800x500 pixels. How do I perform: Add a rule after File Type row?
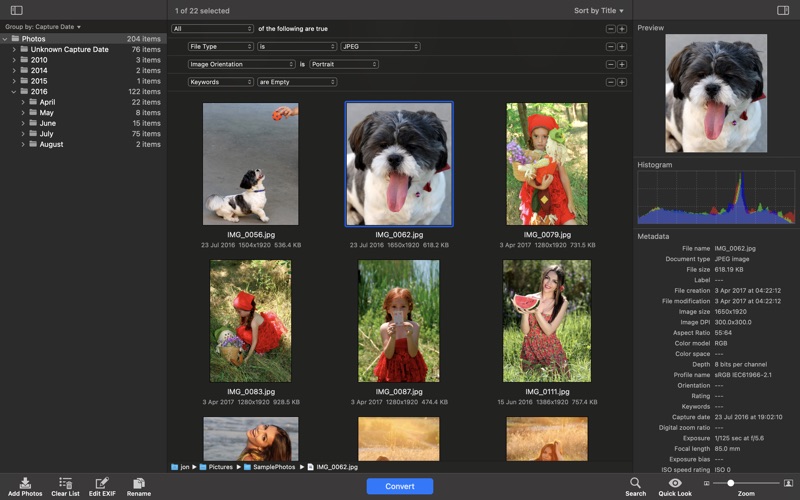pyautogui.click(x=622, y=47)
